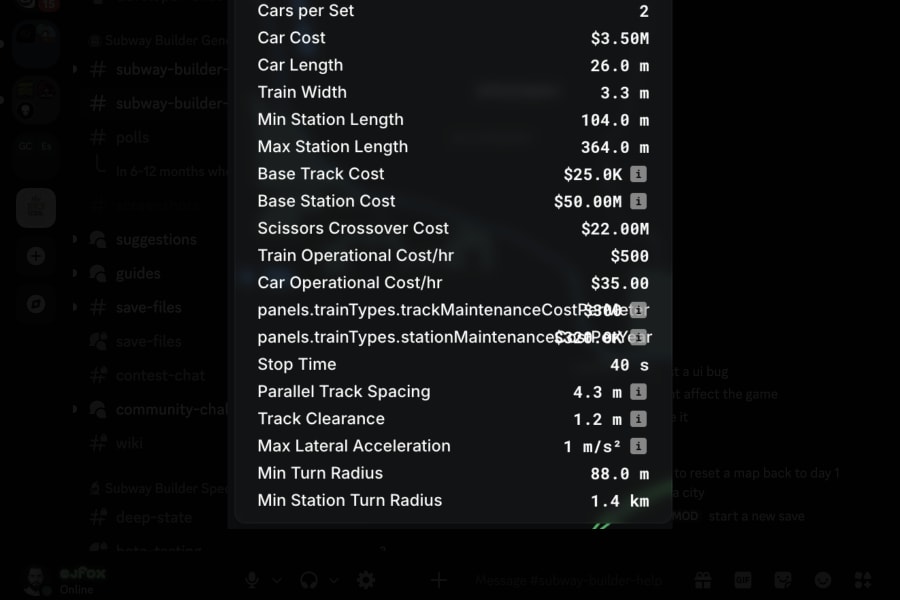Click info icon beside Base Station Cost
The width and height of the screenshot is (900, 600).
click(x=638, y=201)
